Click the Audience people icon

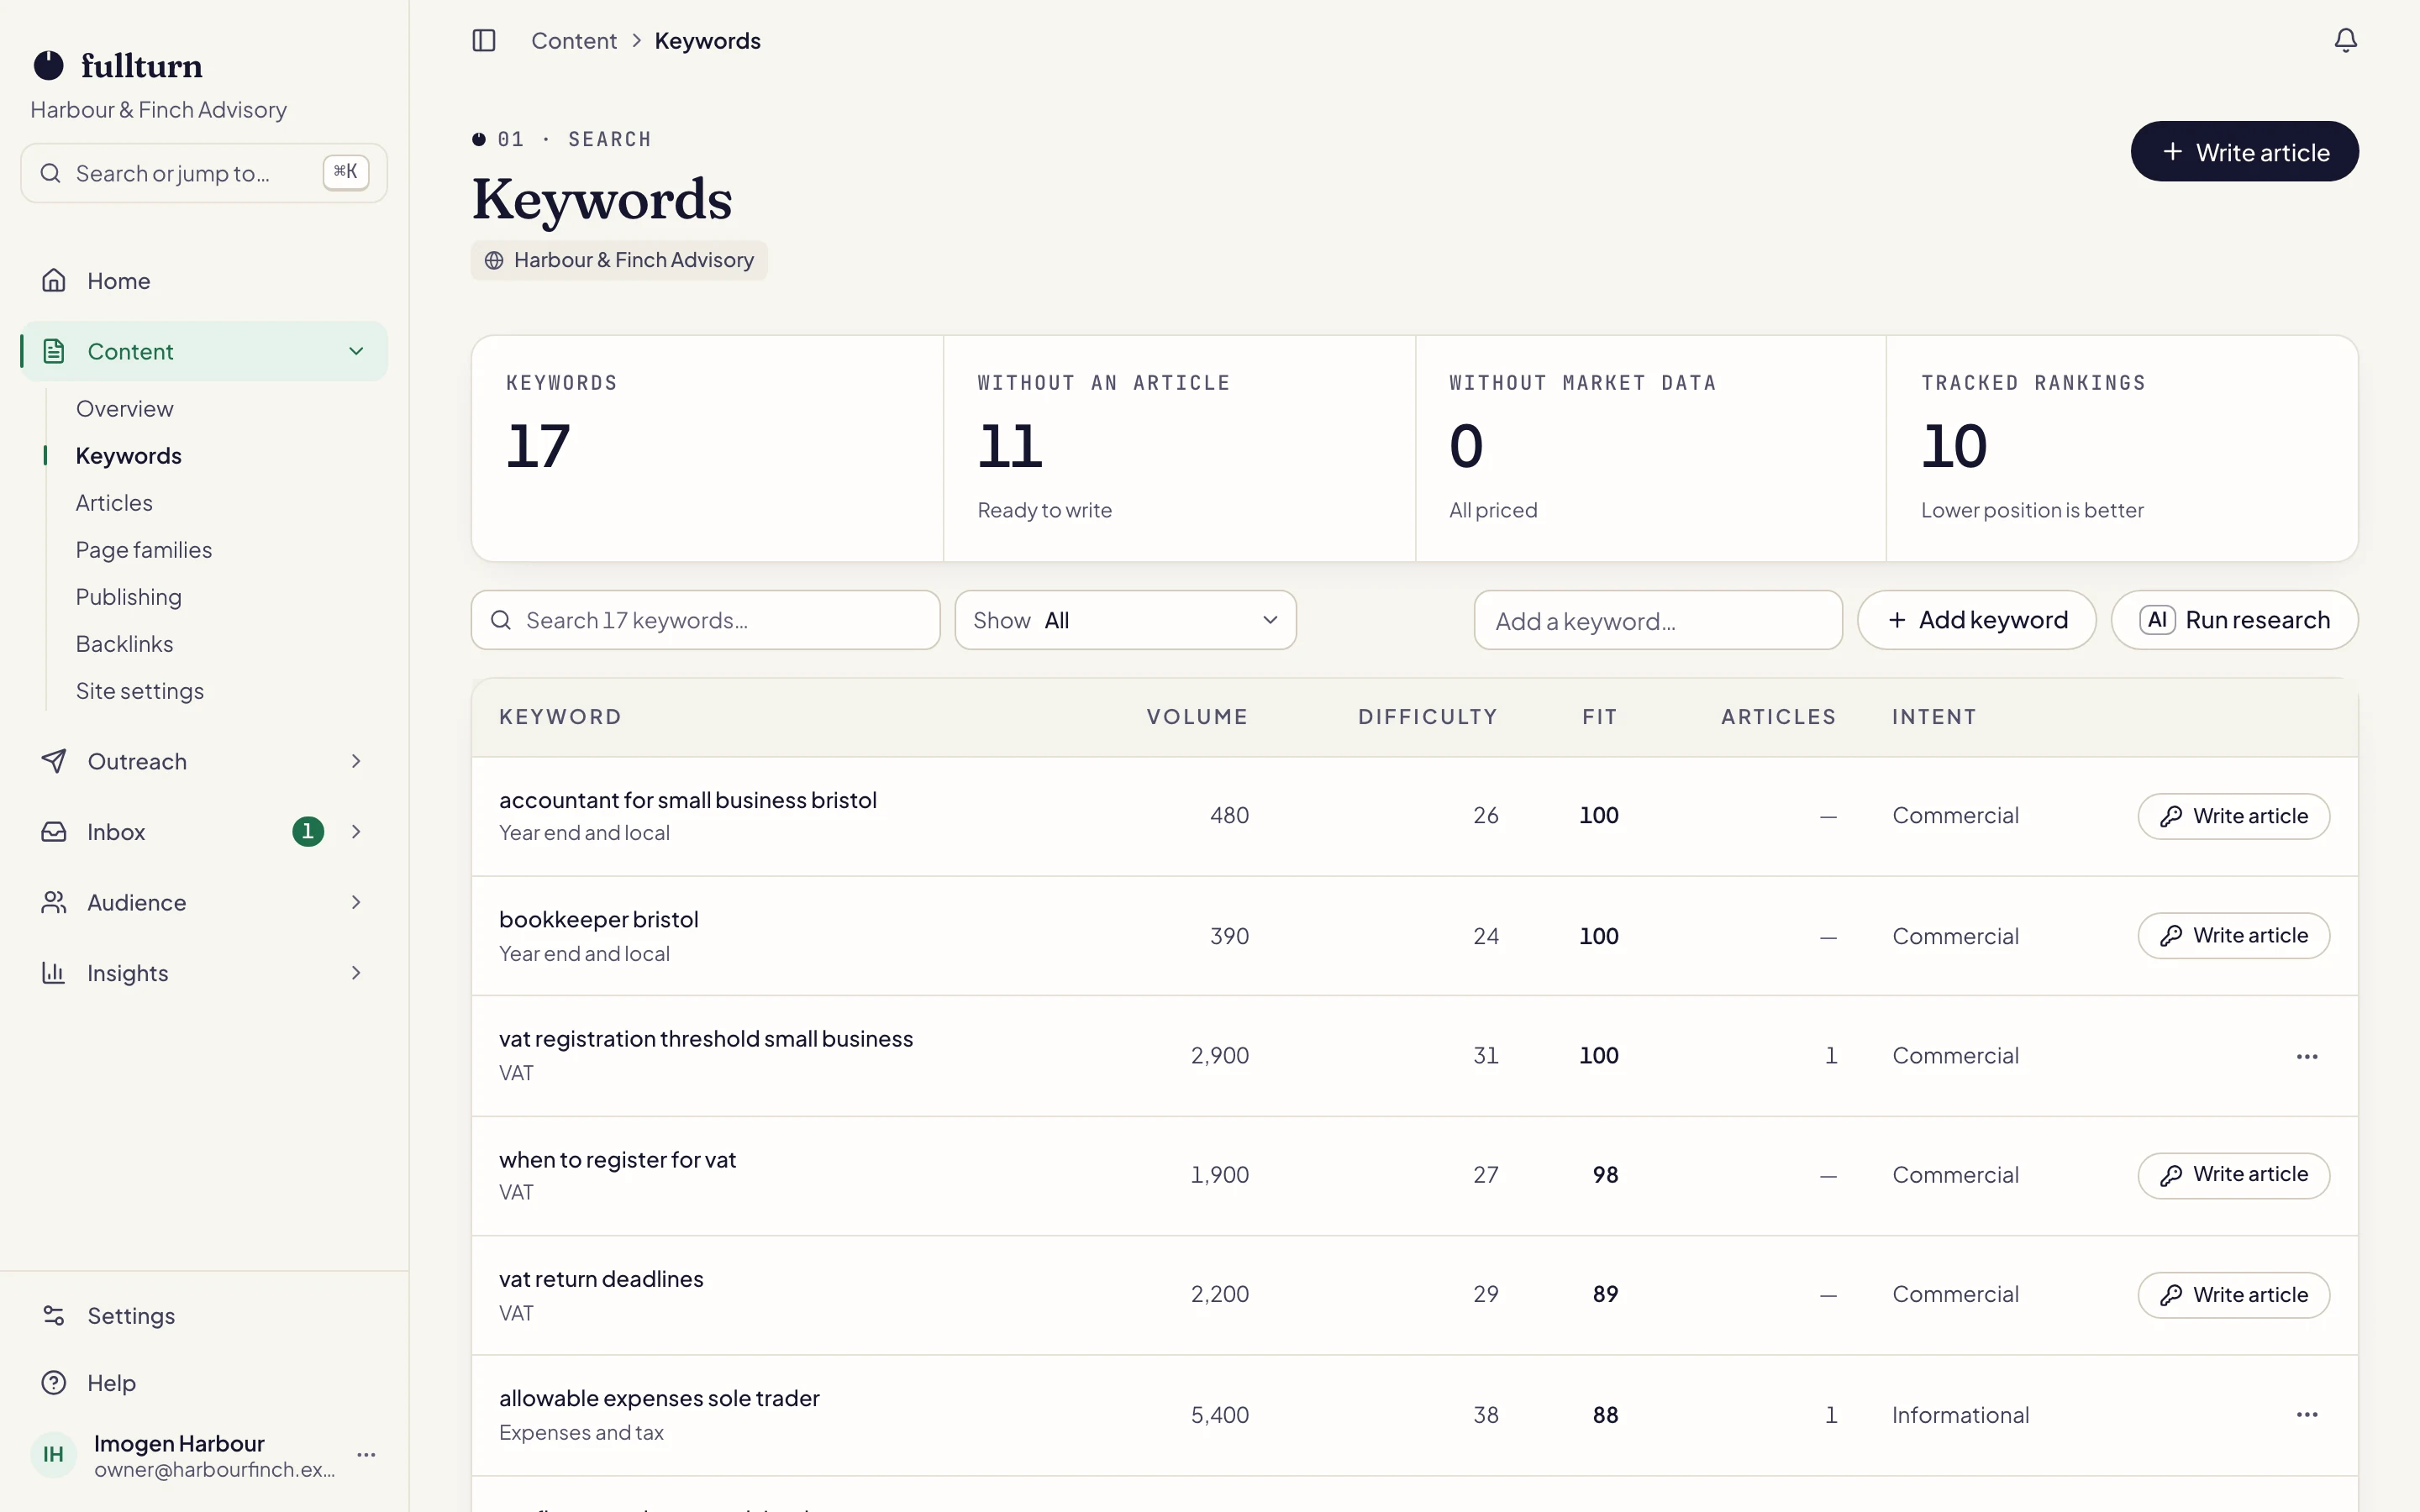(x=54, y=902)
